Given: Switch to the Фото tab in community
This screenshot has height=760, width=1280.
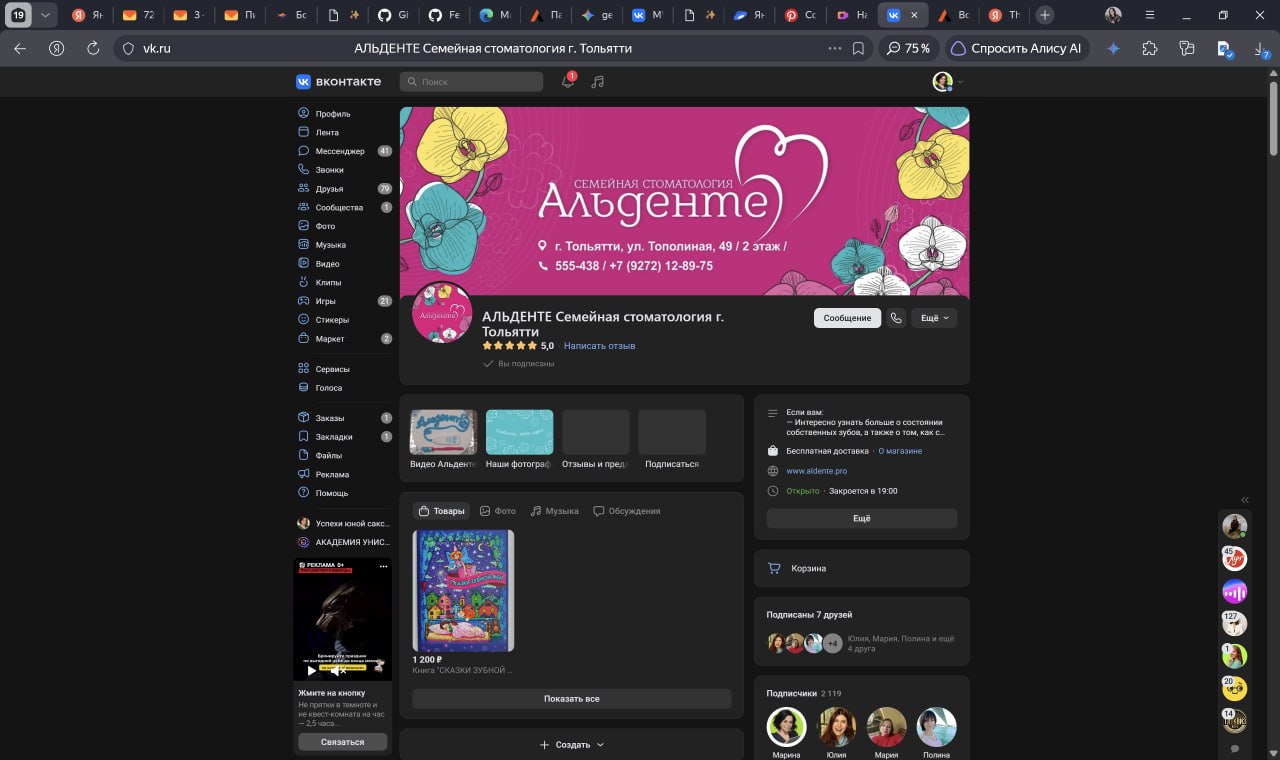Looking at the screenshot, I should coord(497,511).
